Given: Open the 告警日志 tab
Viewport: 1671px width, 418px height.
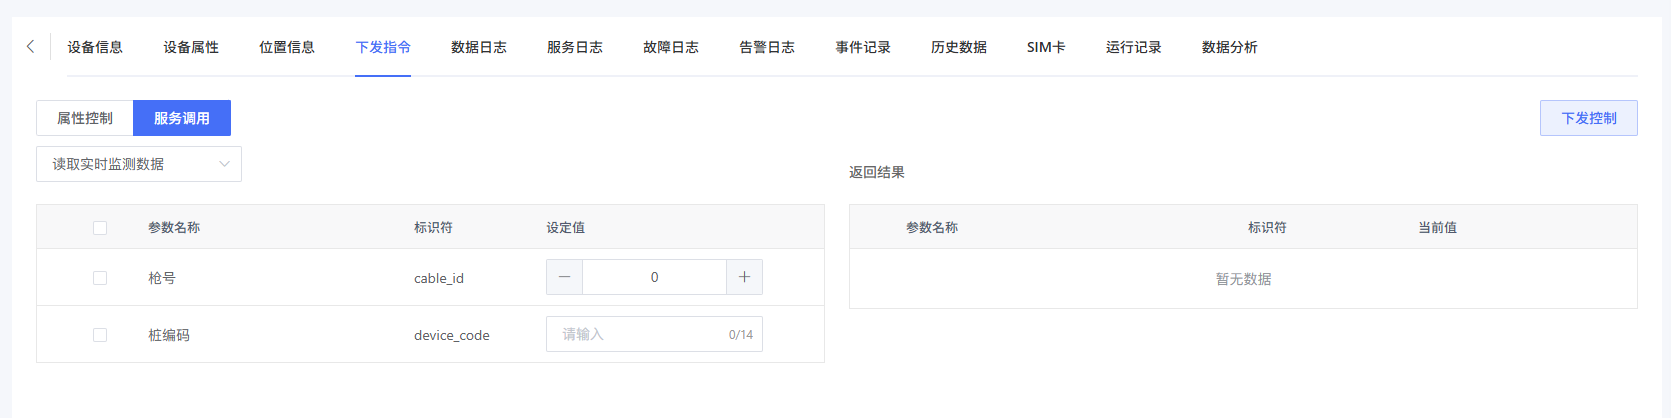Looking at the screenshot, I should click(x=767, y=47).
